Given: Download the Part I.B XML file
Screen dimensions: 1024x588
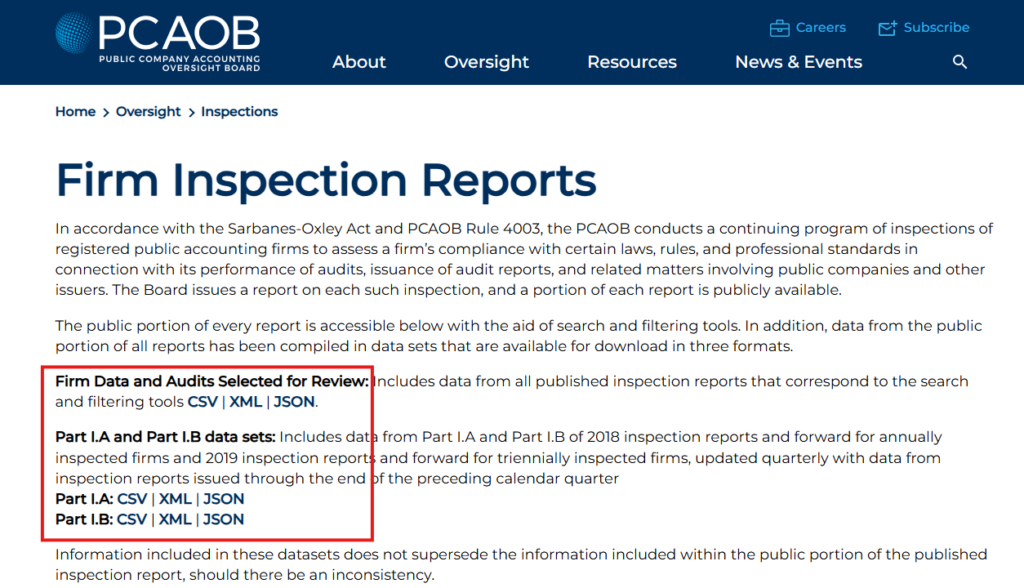Looking at the screenshot, I should pos(175,519).
